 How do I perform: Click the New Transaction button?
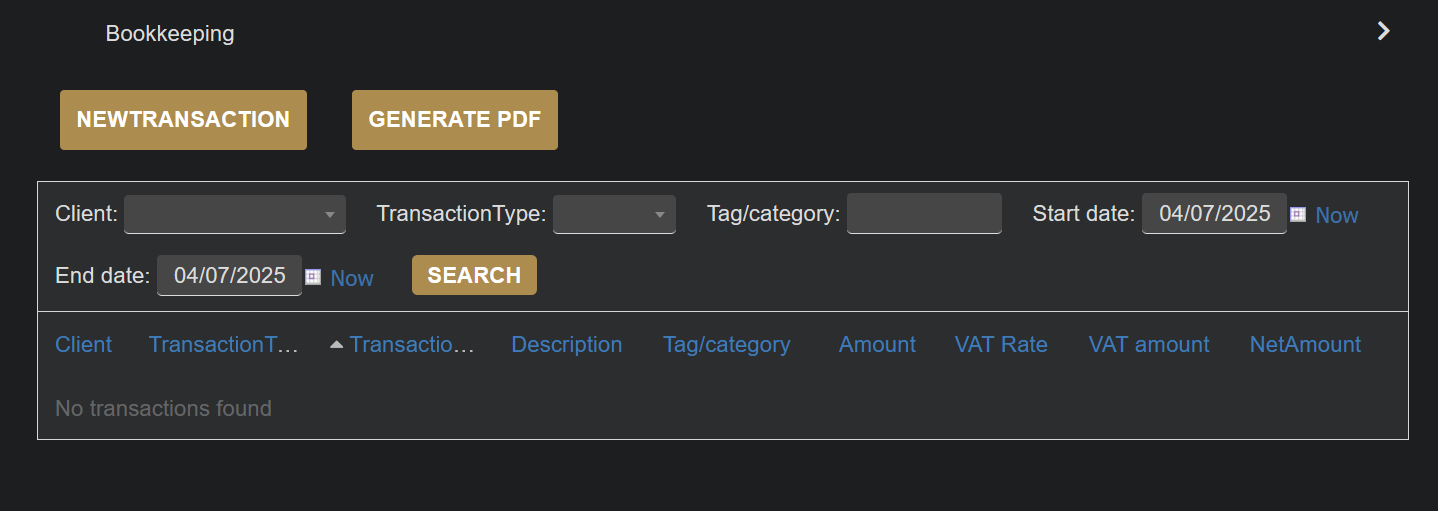[183, 120]
